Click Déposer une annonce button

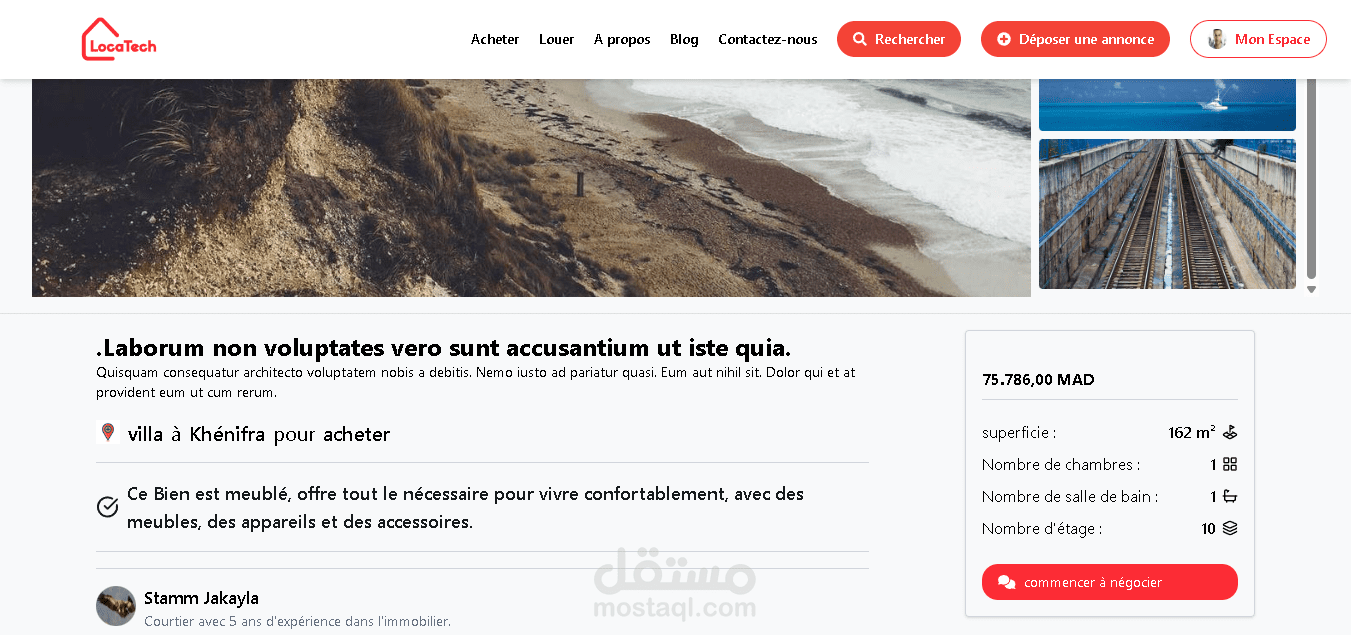pos(1075,39)
